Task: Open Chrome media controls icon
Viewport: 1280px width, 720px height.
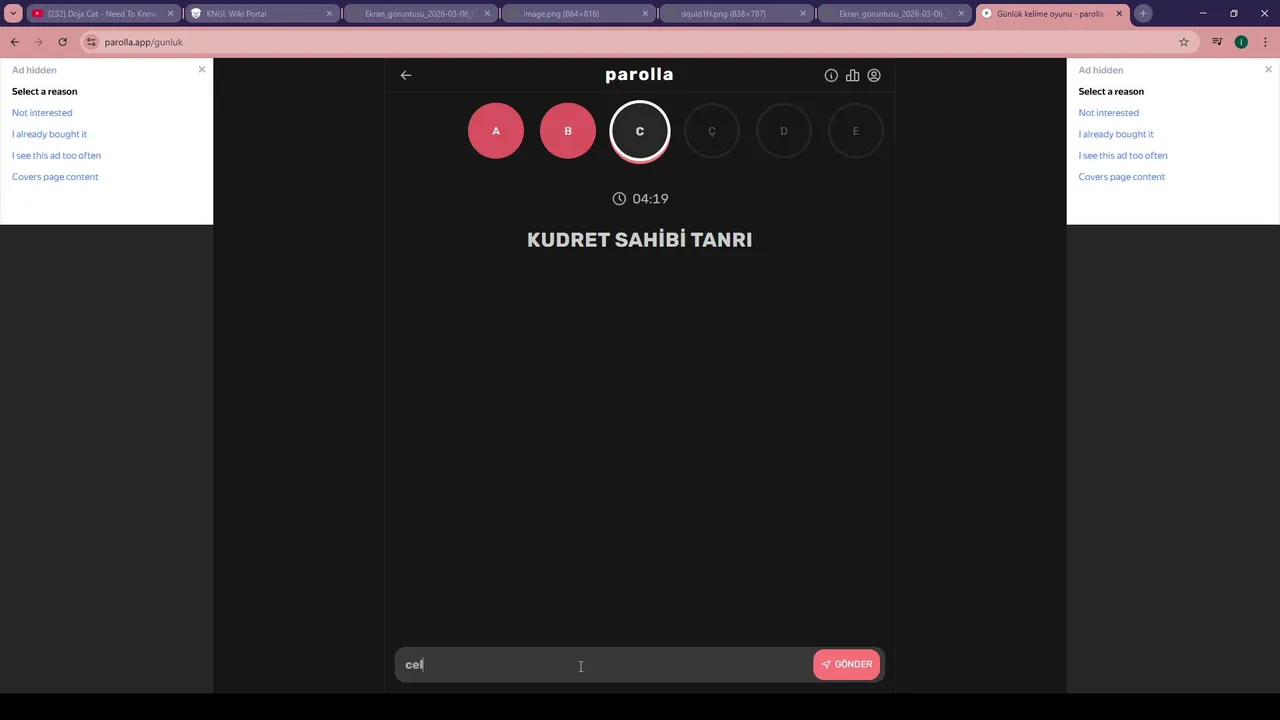Action: tap(1217, 42)
